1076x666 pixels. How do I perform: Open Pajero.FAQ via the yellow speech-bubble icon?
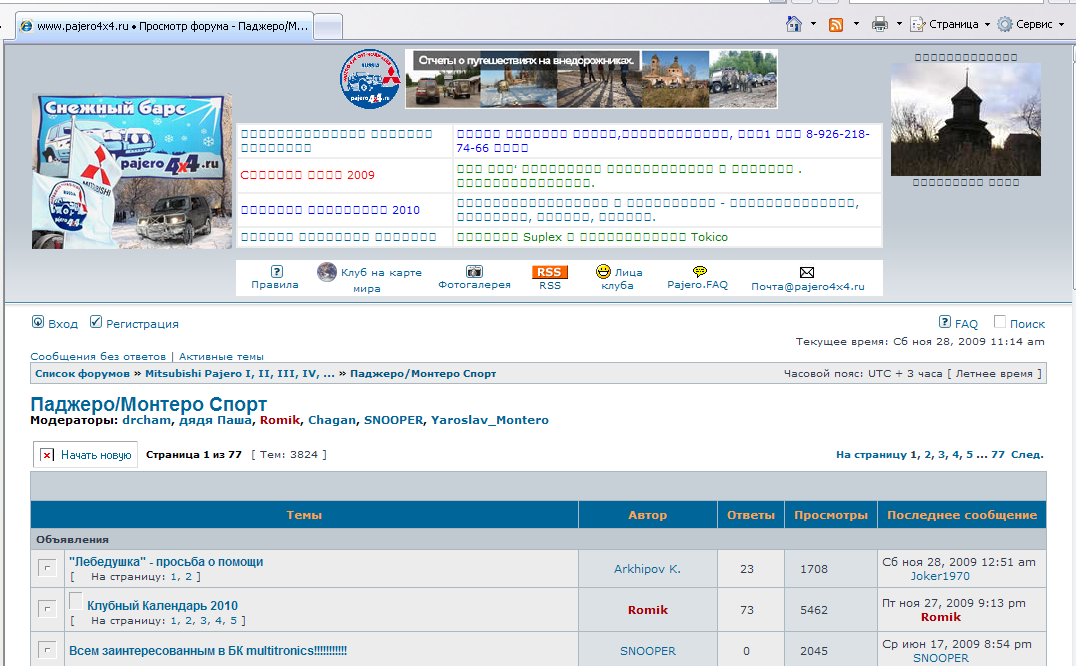[x=699, y=271]
